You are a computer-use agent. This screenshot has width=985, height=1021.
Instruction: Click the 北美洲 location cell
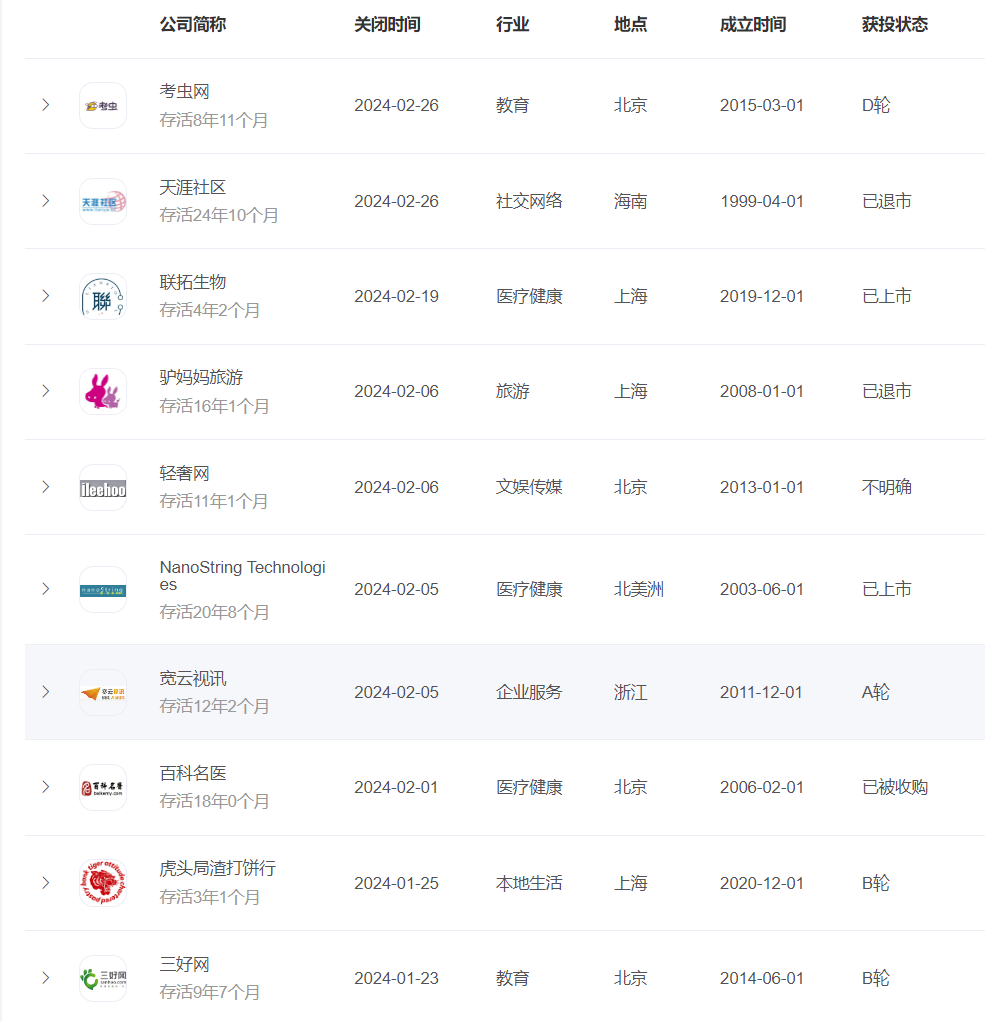click(x=639, y=589)
